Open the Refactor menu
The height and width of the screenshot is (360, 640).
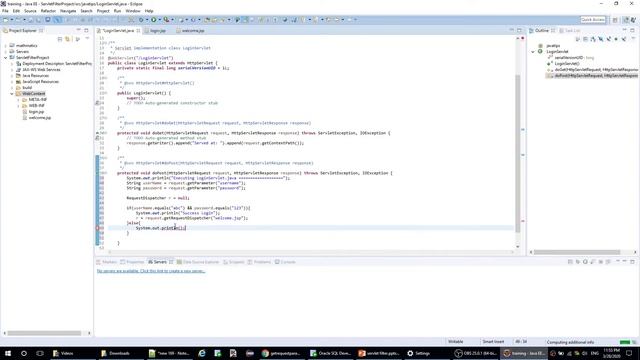point(48,11)
